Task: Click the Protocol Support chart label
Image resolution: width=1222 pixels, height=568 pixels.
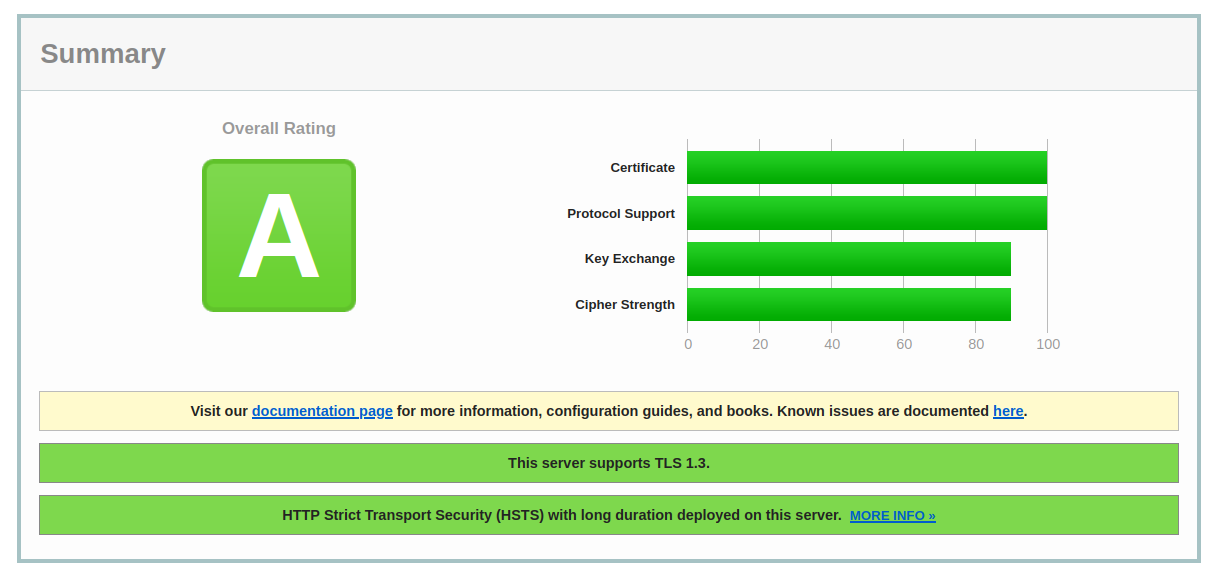Action: (621, 214)
